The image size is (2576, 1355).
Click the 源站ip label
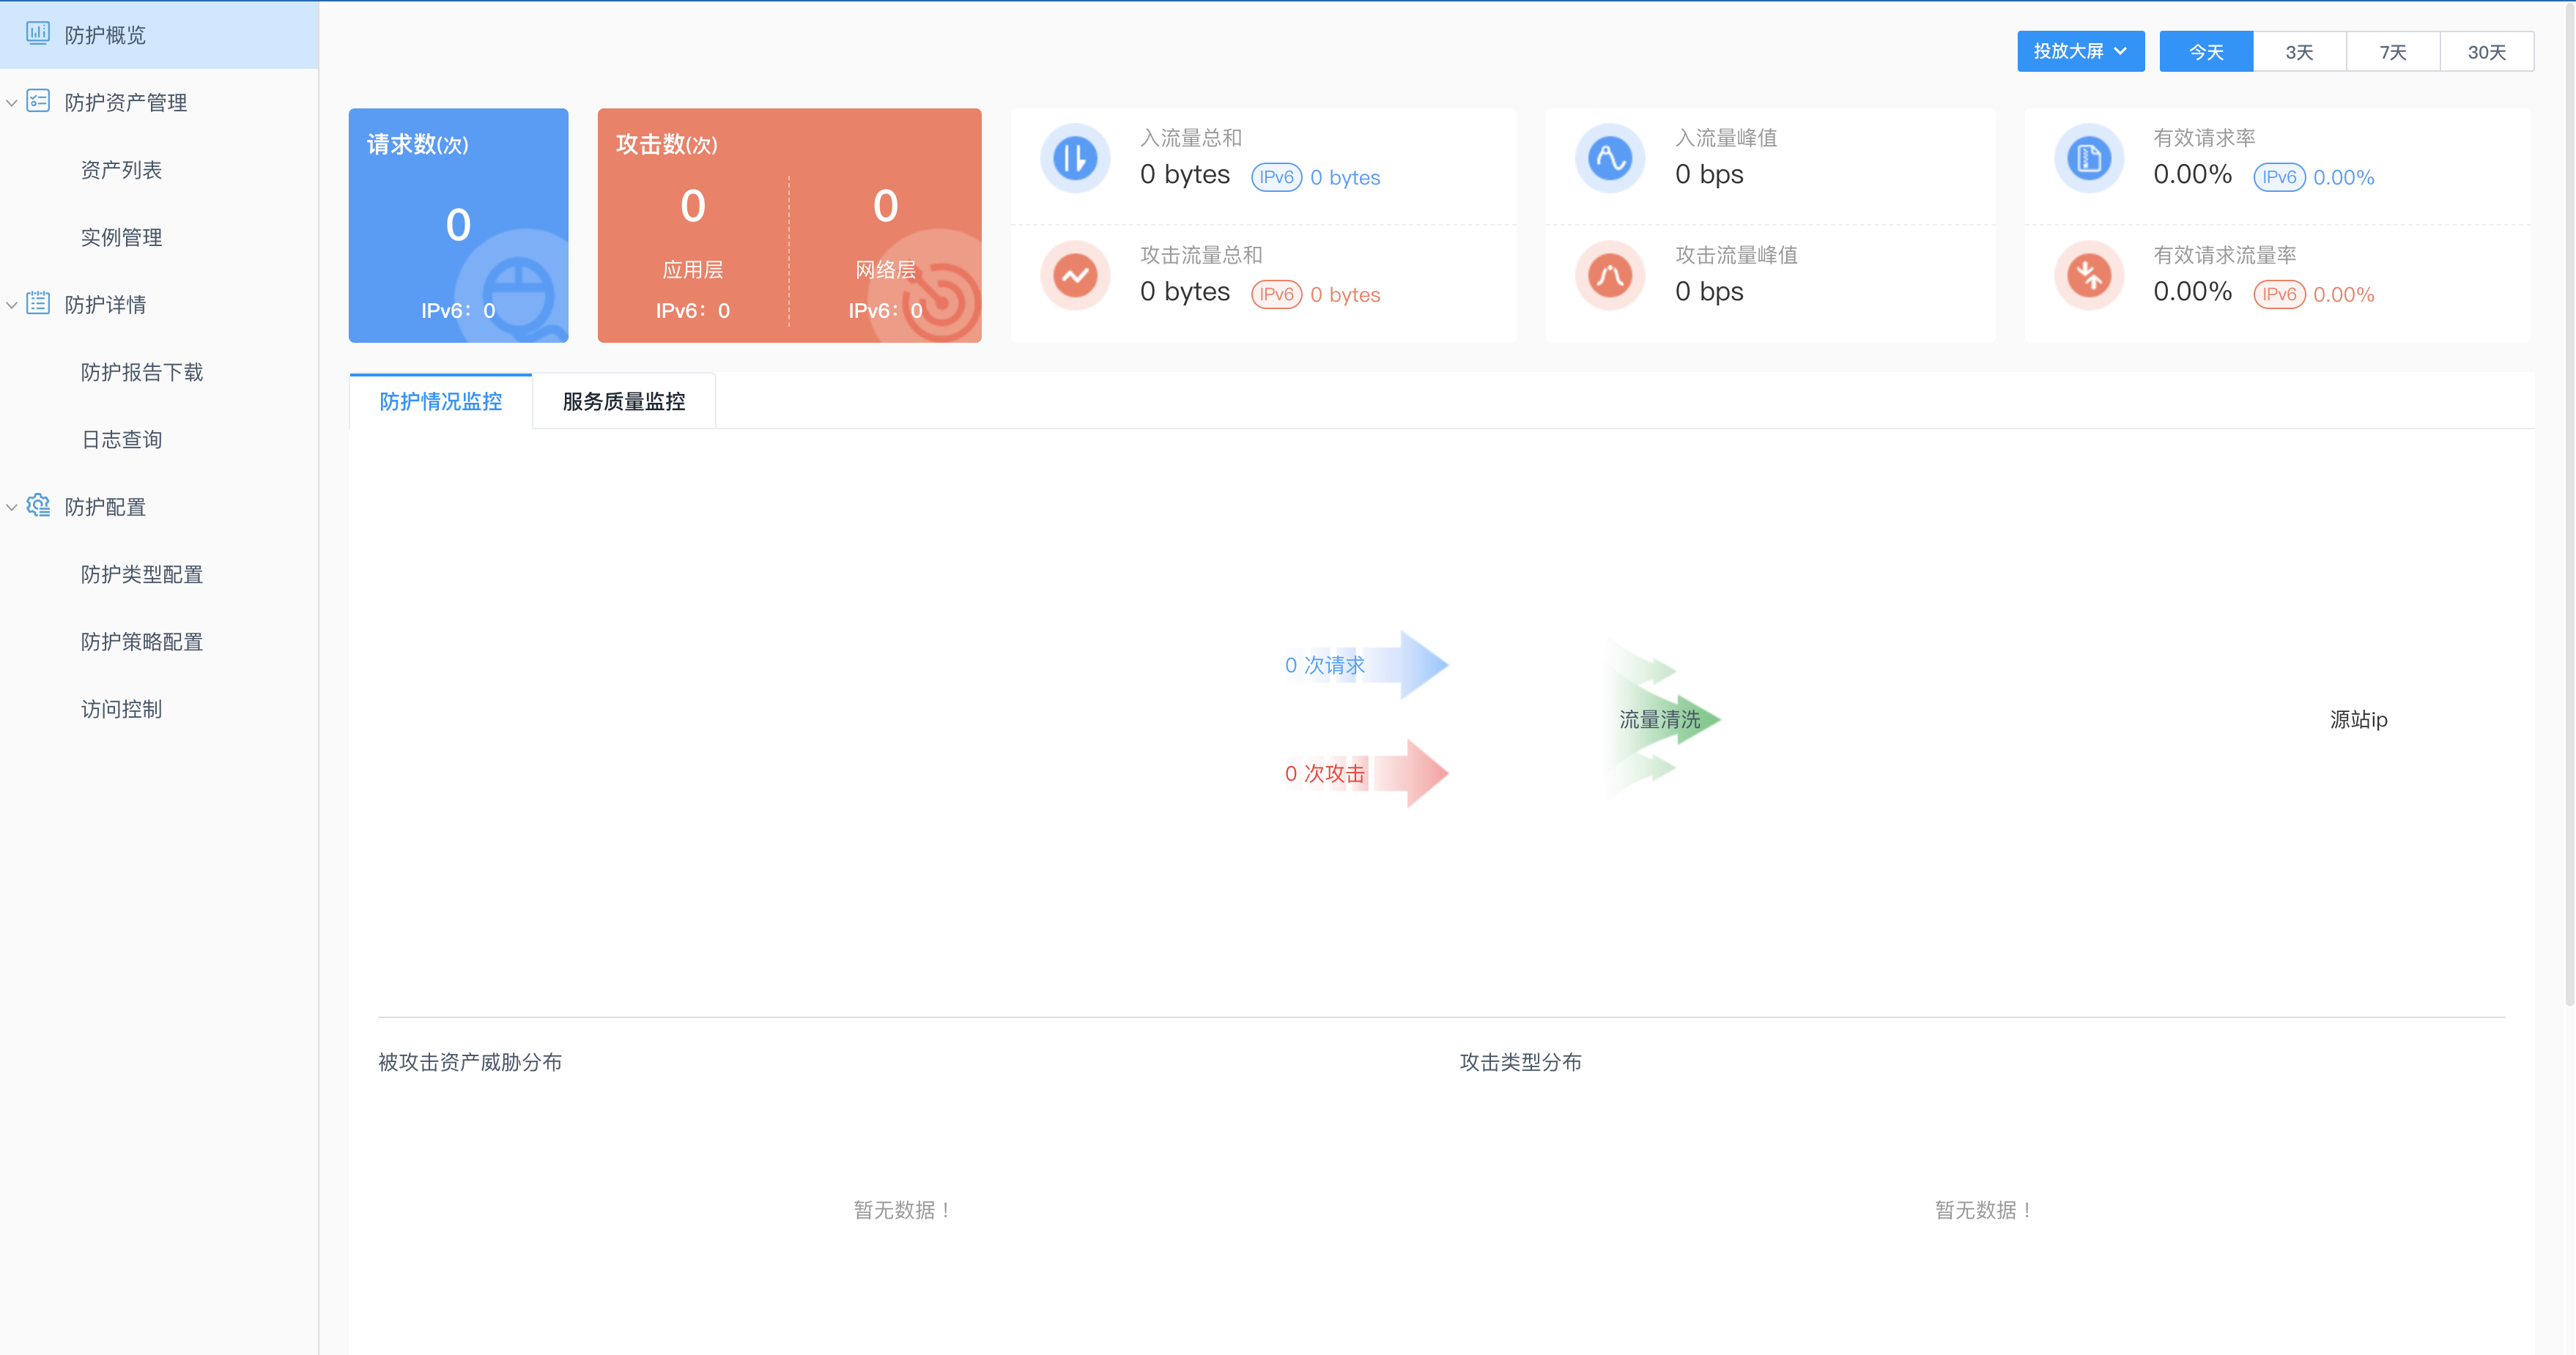(x=2358, y=719)
